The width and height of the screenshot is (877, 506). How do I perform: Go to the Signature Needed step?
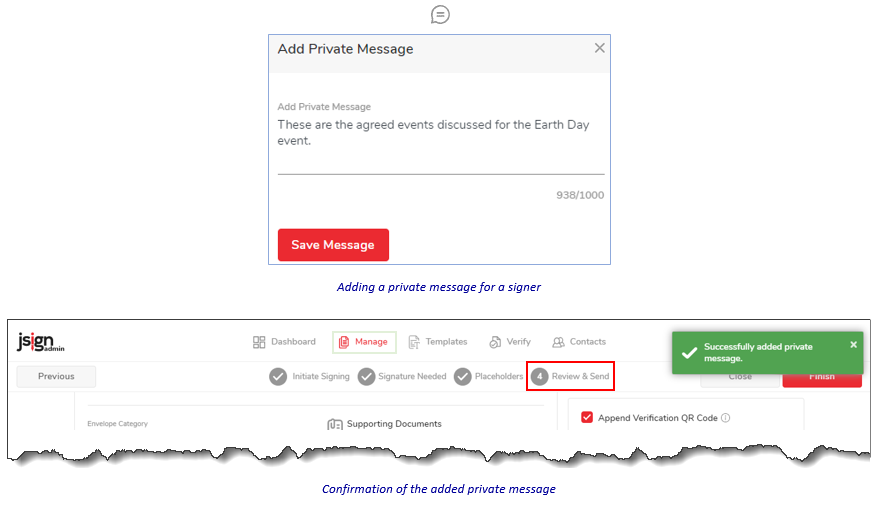[x=402, y=376]
